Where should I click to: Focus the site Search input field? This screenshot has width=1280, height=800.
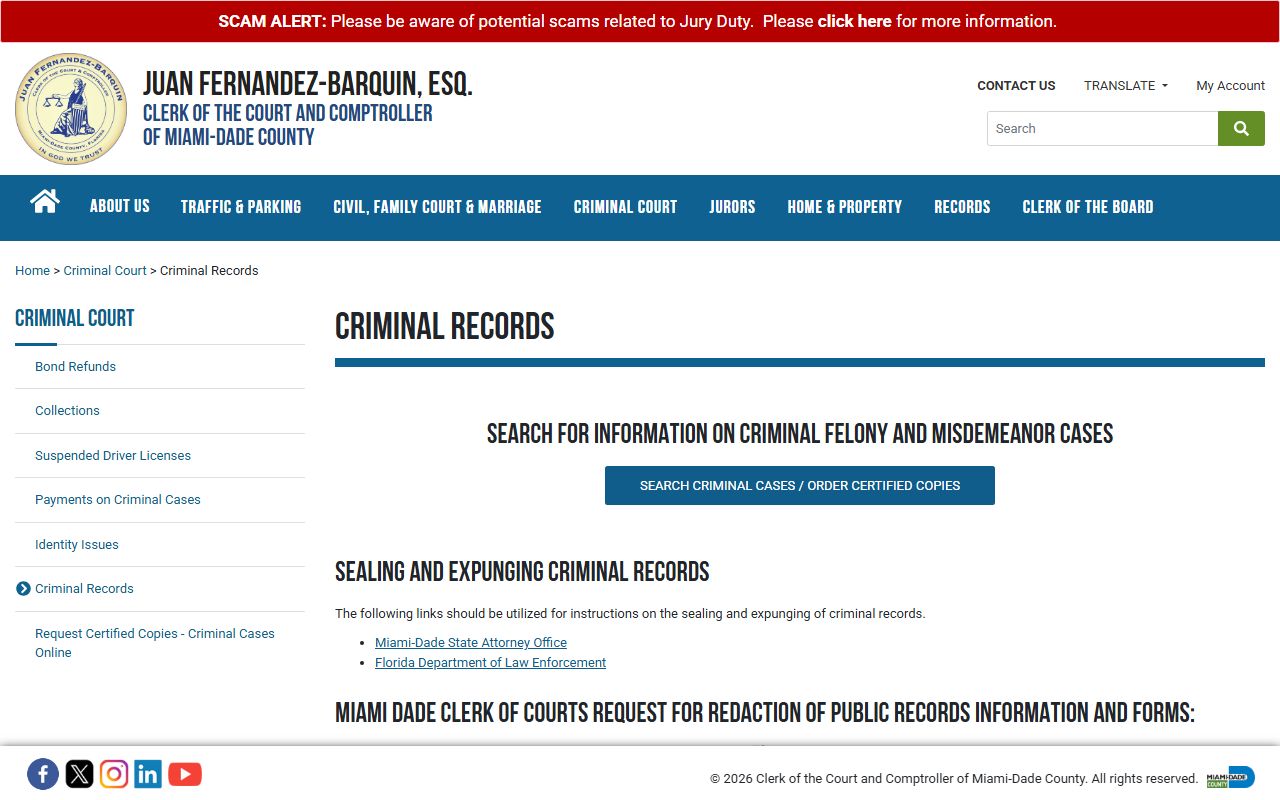tap(1102, 128)
